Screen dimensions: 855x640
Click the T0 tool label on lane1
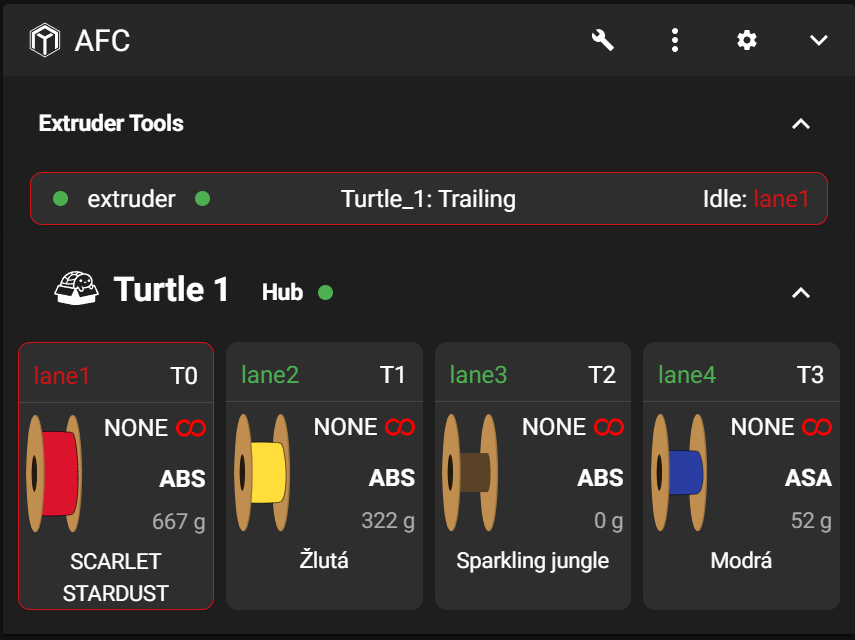coord(184,375)
